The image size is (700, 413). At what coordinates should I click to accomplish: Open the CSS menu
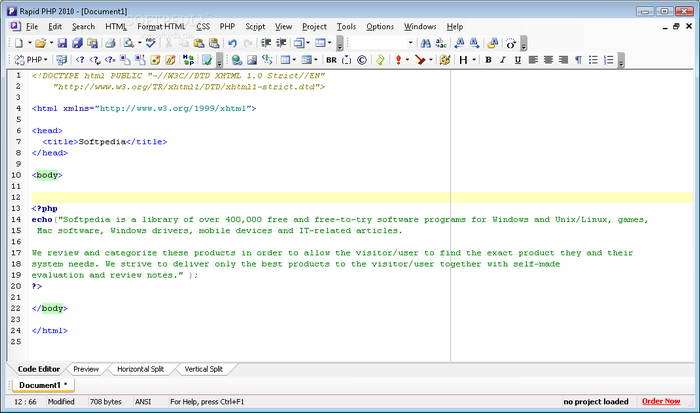pos(203,27)
